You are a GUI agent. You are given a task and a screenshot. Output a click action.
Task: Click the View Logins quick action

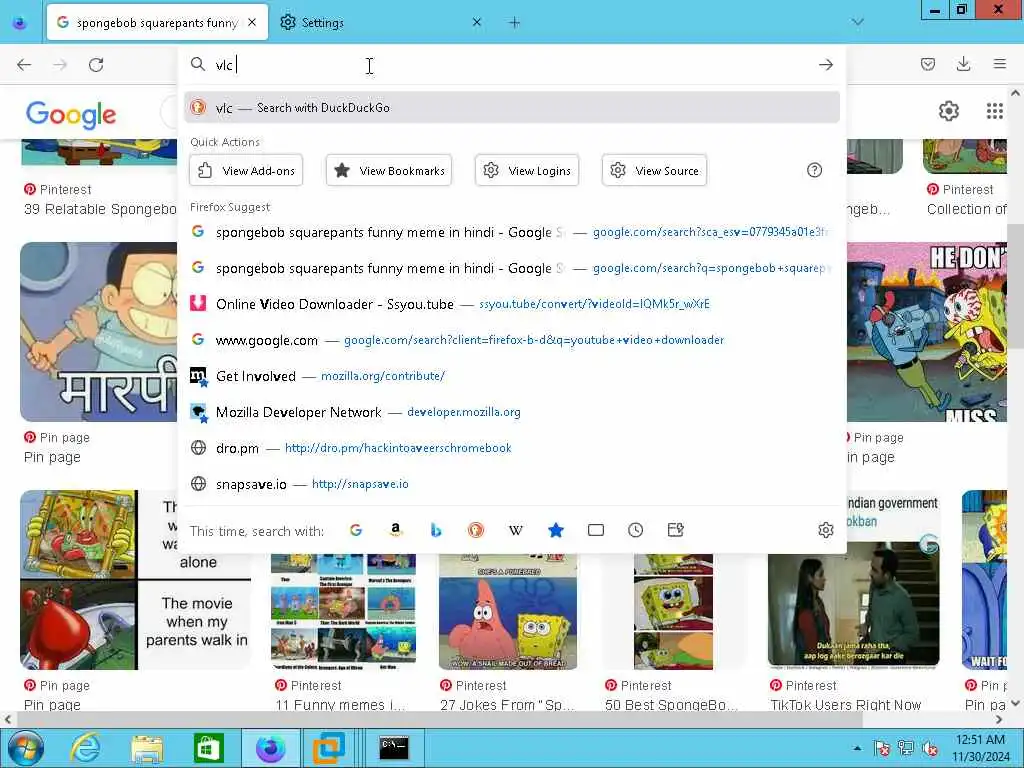pos(527,170)
